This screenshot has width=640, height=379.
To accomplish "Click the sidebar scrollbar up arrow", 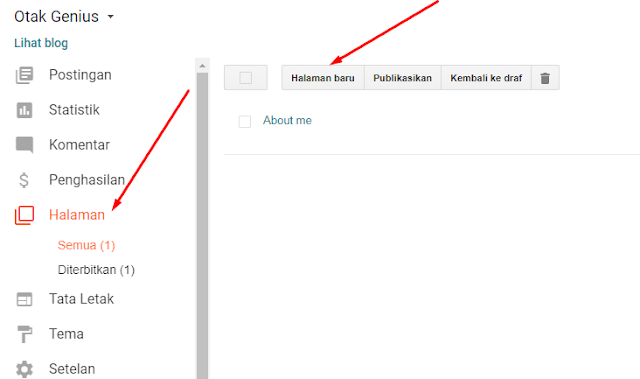I will pyautogui.click(x=202, y=66).
